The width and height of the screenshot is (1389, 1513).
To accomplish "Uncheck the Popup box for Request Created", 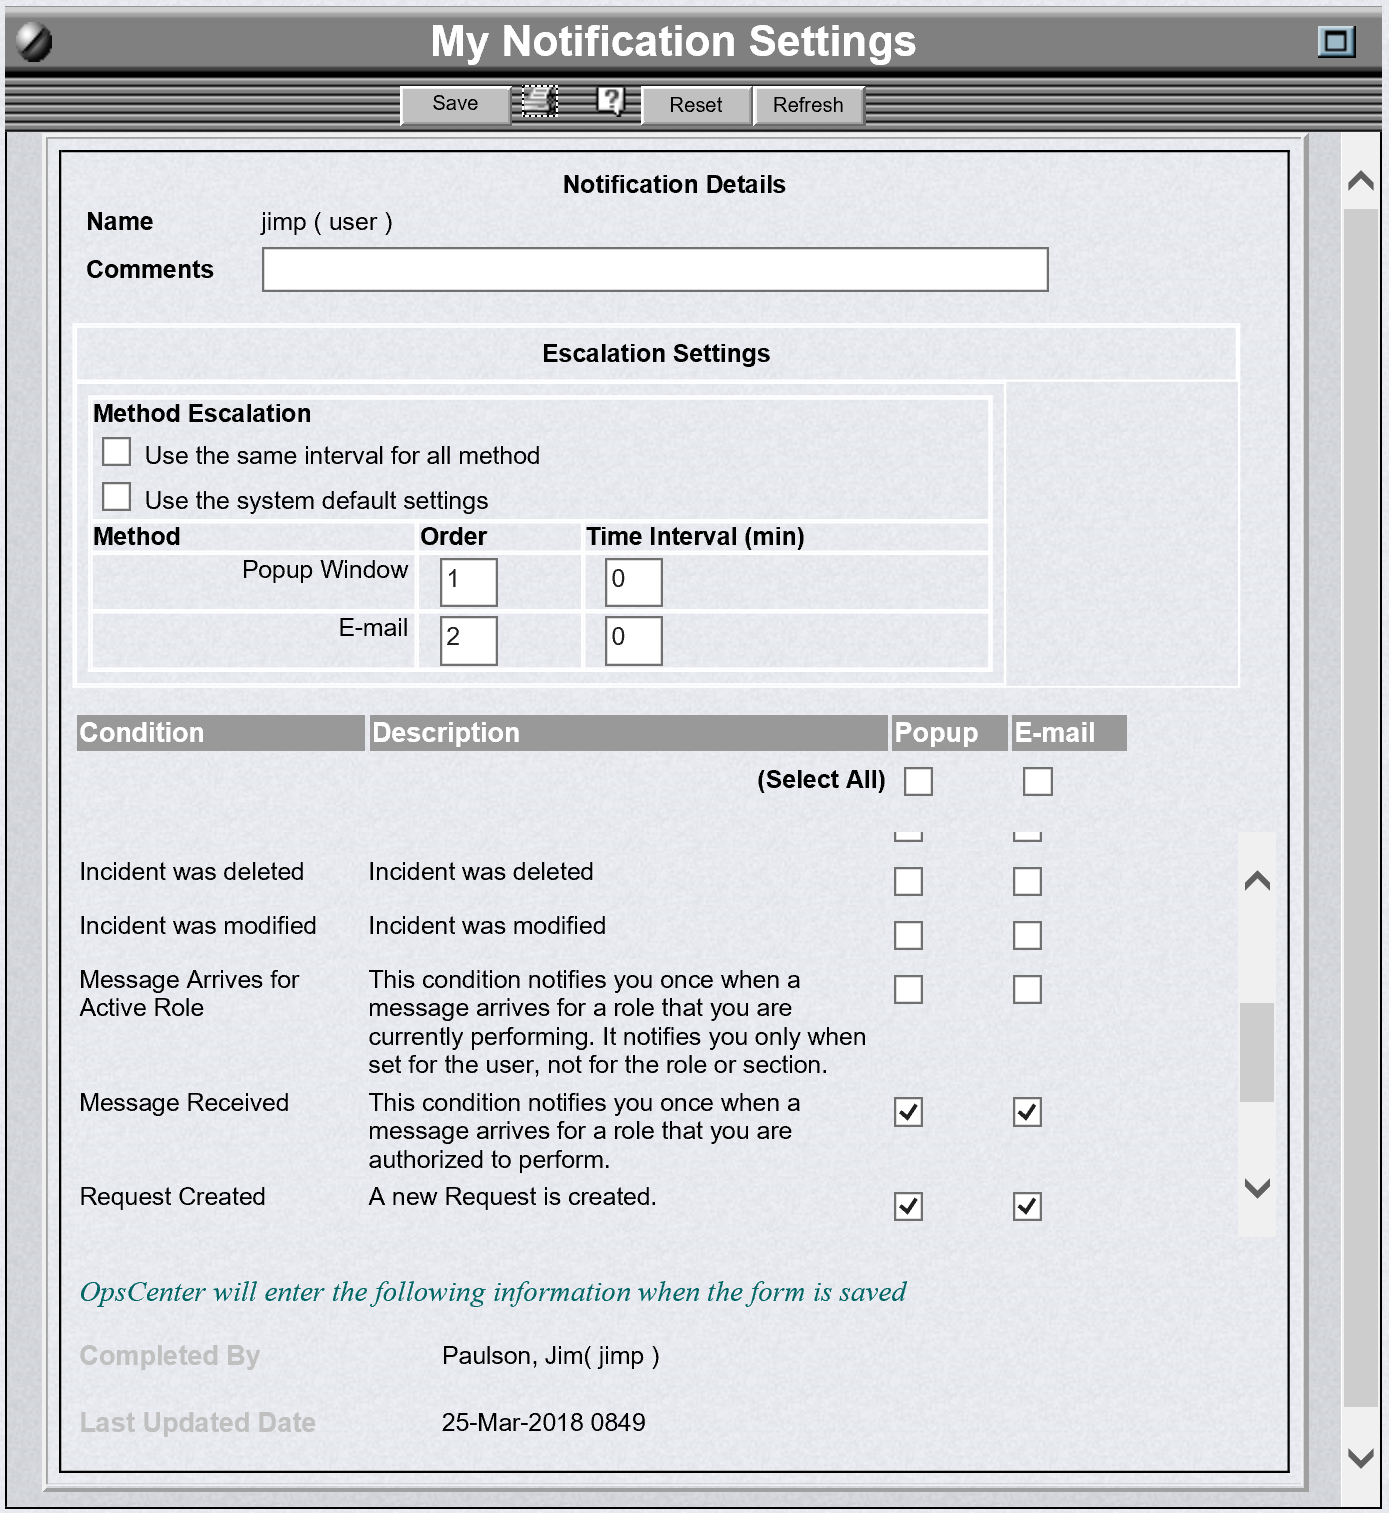I will point(908,1206).
